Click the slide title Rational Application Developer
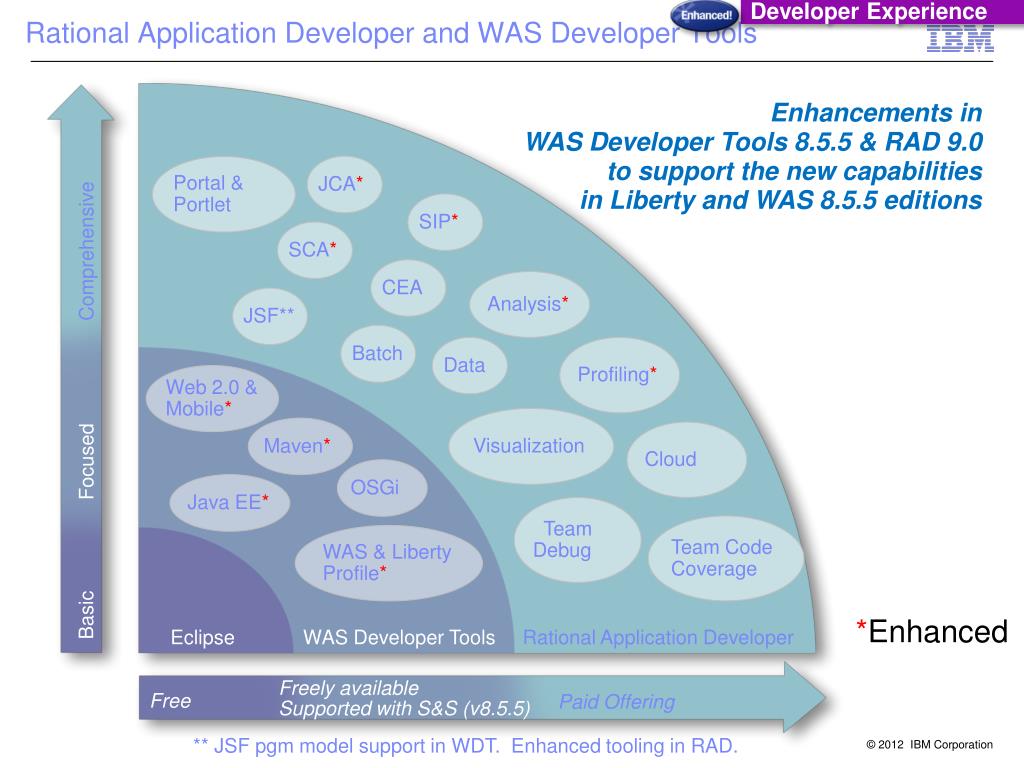1024x768 pixels. [x=391, y=33]
